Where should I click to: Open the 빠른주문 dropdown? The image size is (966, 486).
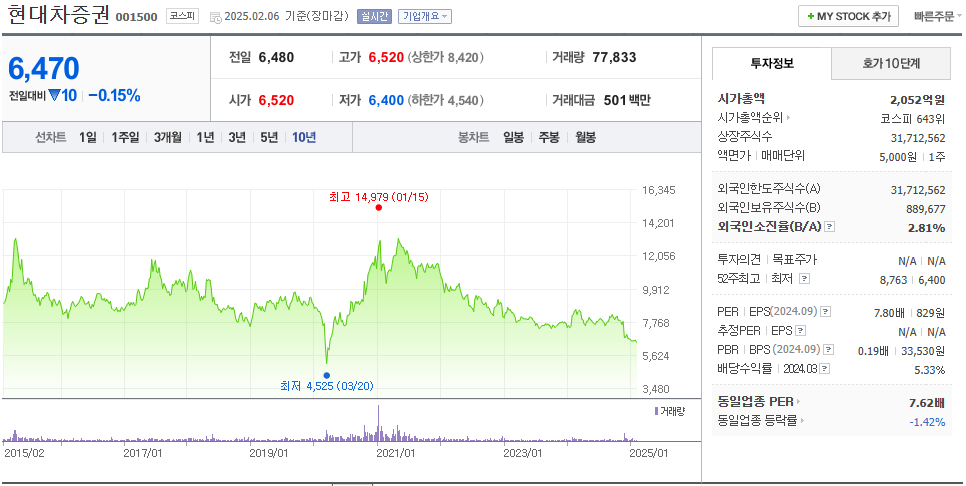tap(938, 17)
